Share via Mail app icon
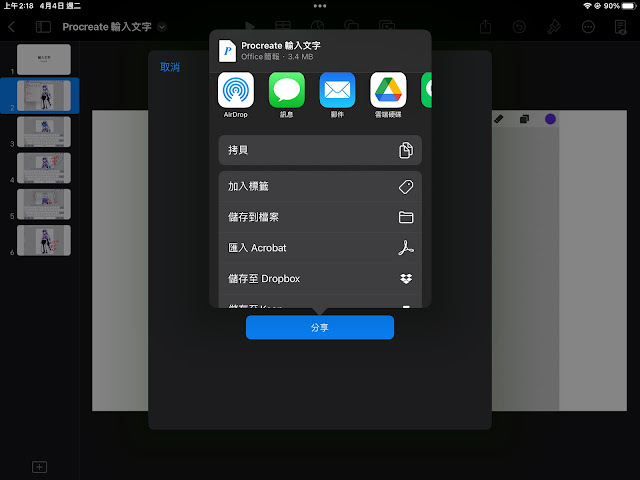 (337, 90)
